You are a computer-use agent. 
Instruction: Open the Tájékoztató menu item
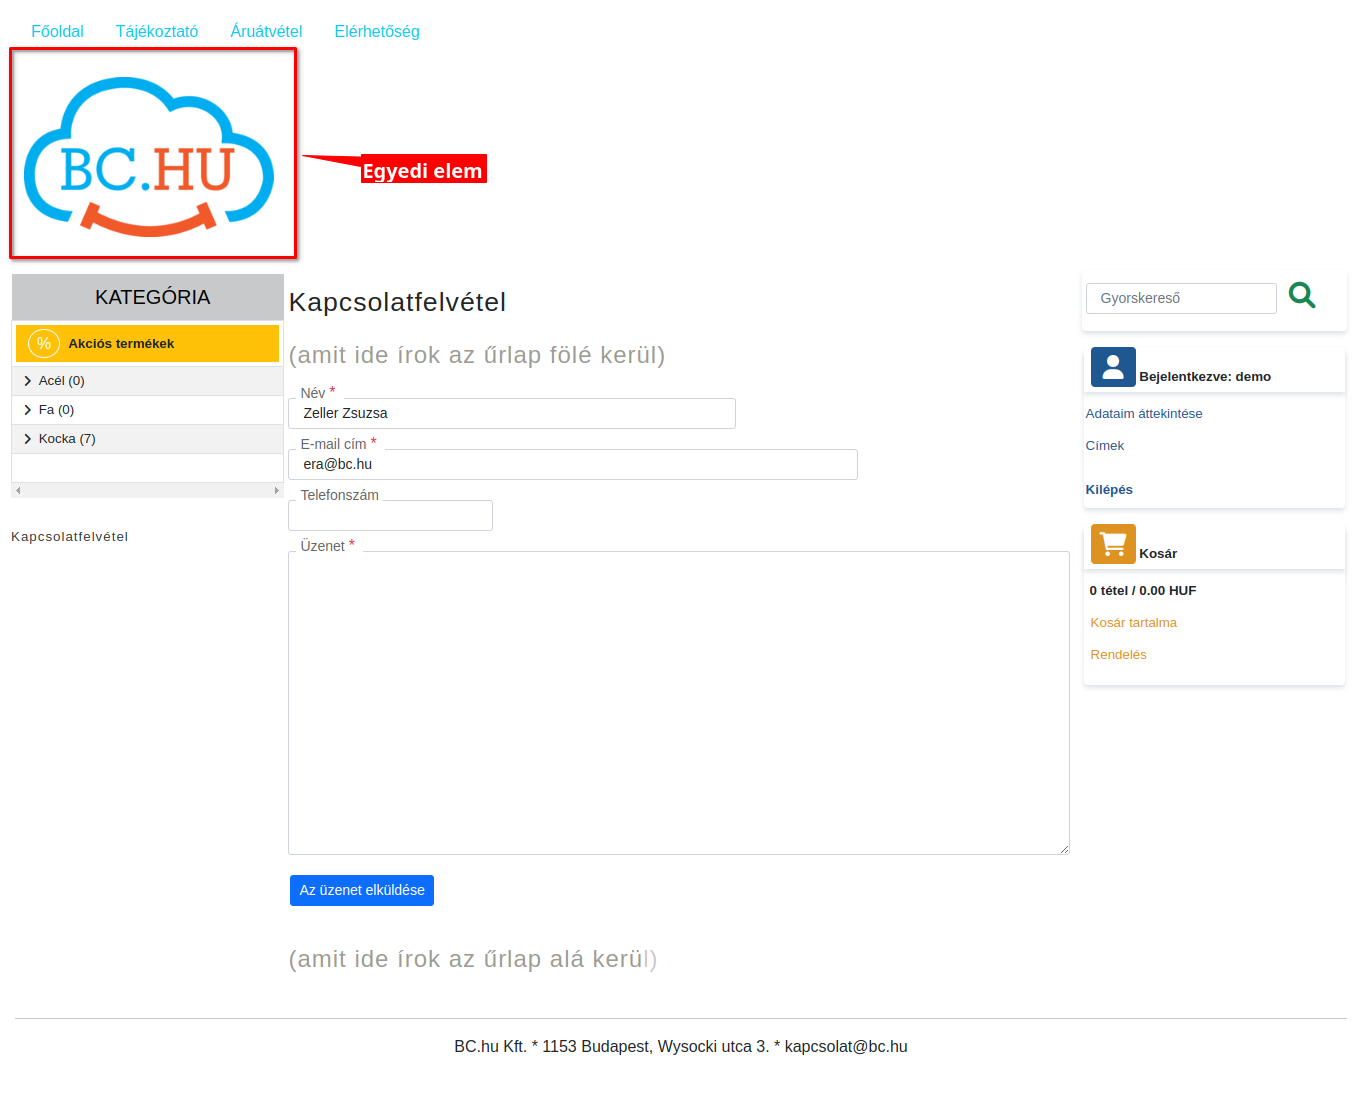[157, 31]
